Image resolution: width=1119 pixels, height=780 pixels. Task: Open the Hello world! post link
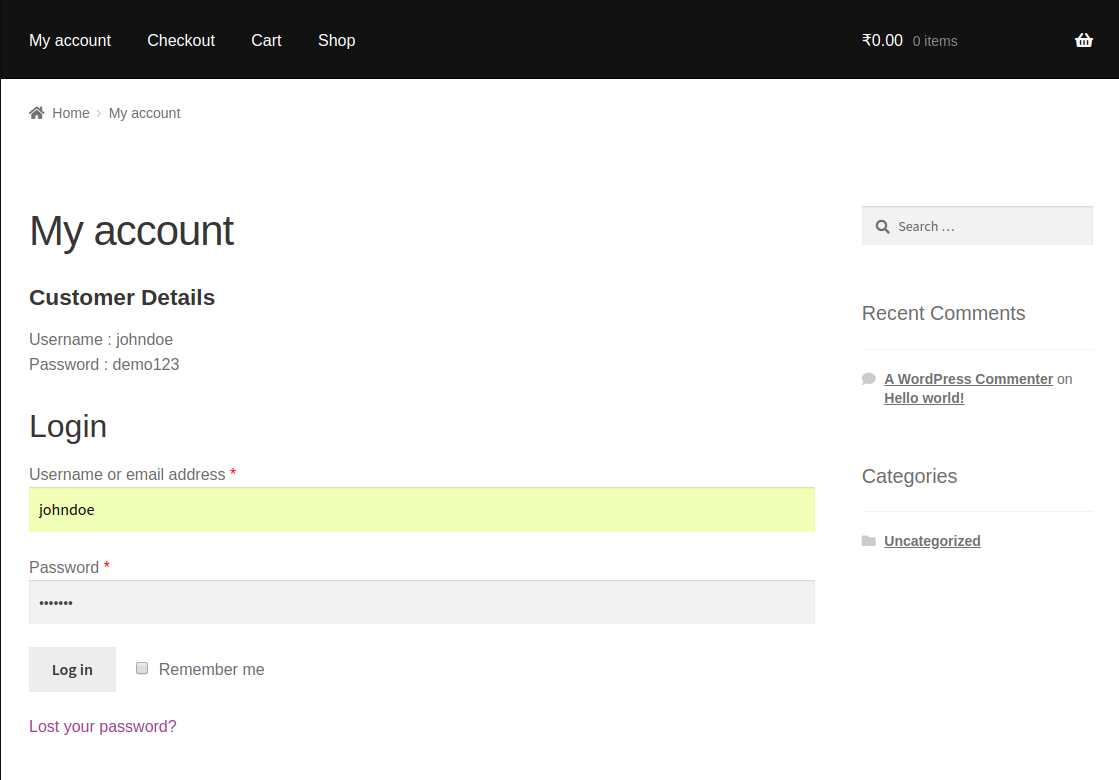(x=924, y=398)
